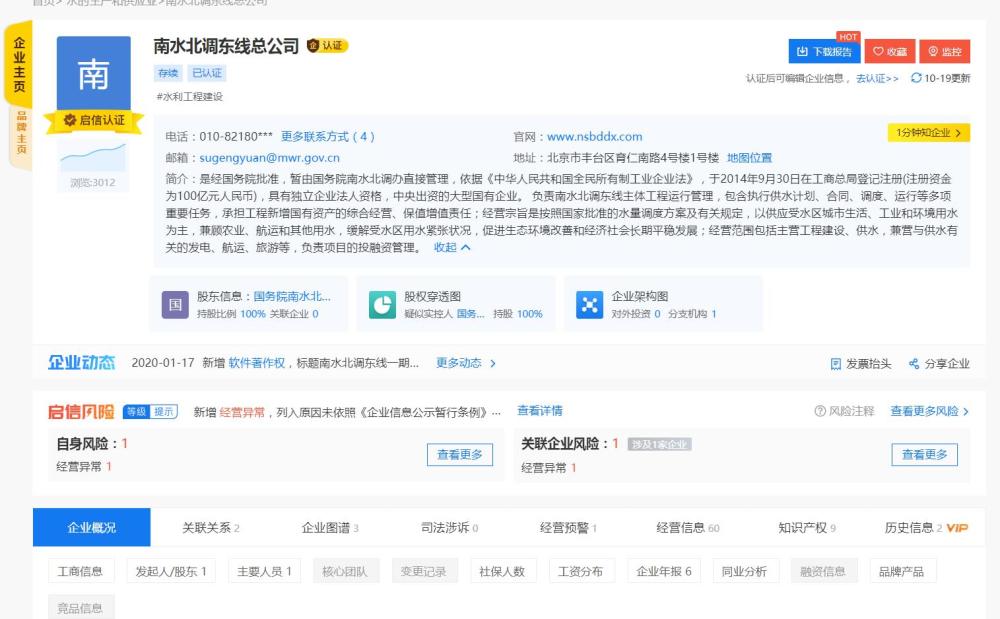Switch to 经营预警 tab
Screen dimensions: 1000x619
(568, 528)
